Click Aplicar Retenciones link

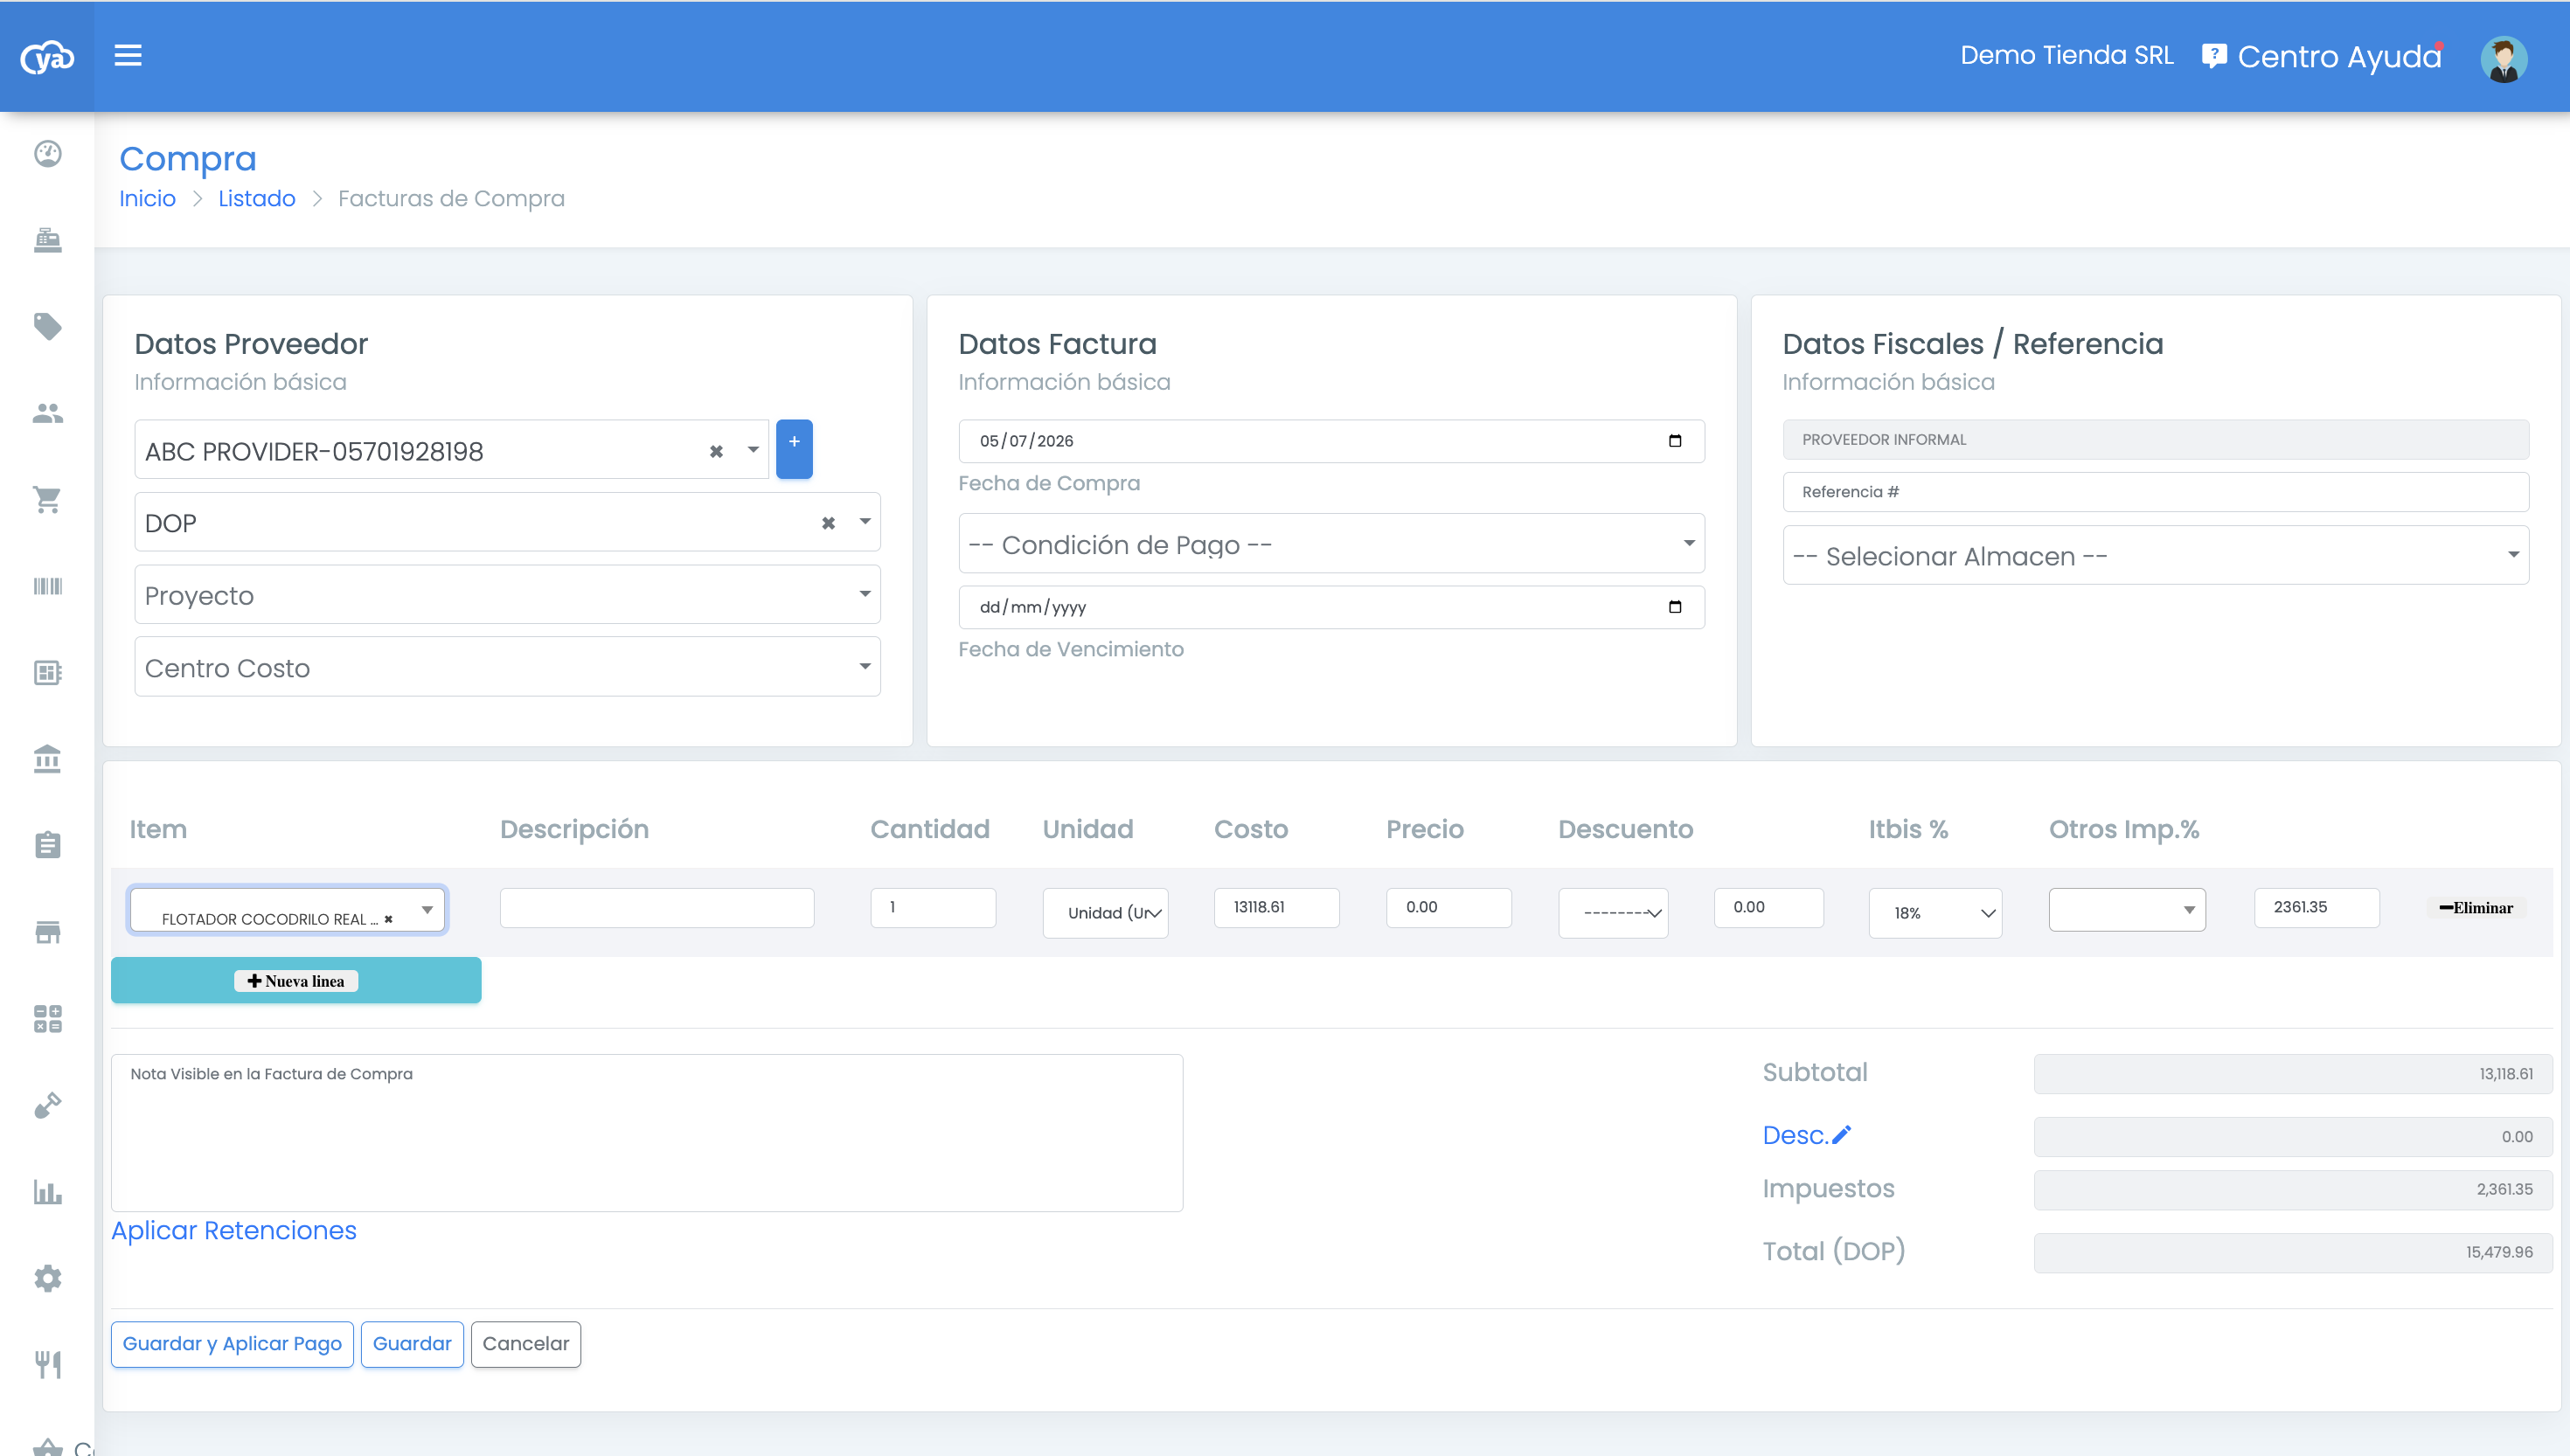[x=234, y=1230]
